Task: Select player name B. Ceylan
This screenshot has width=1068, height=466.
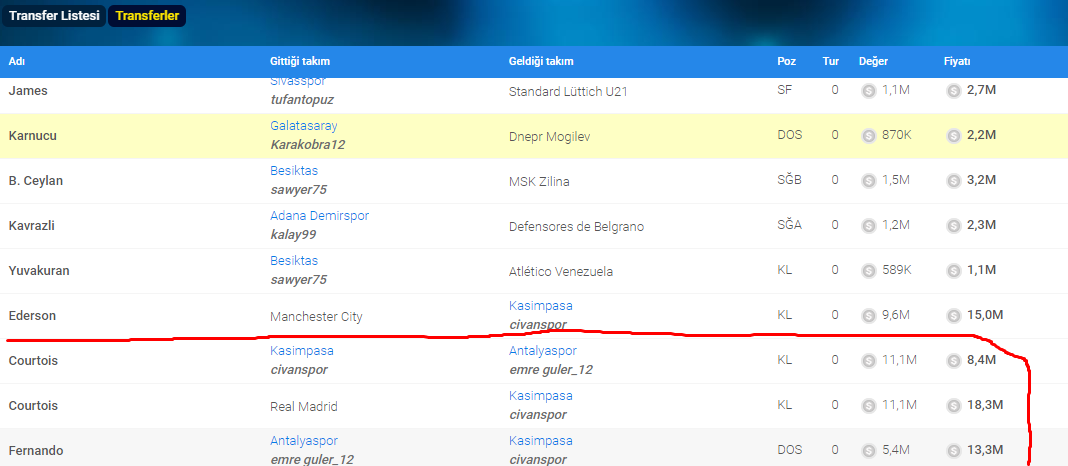Action: pyautogui.click(x=34, y=181)
